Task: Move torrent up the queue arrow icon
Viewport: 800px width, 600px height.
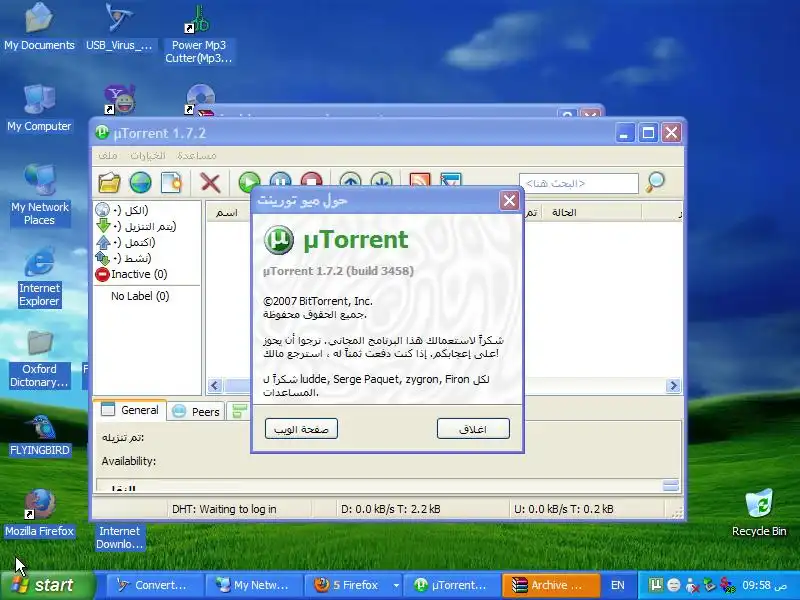Action: 350,181
